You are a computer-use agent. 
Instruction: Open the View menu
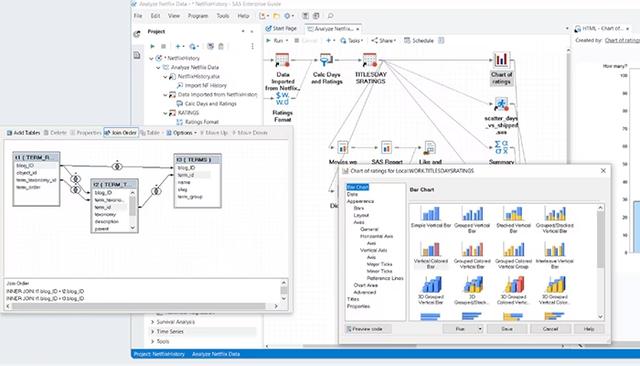pos(174,16)
